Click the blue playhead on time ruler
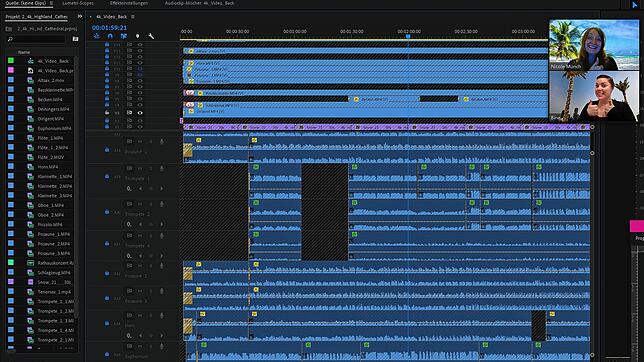The image size is (644, 362). click(x=408, y=37)
